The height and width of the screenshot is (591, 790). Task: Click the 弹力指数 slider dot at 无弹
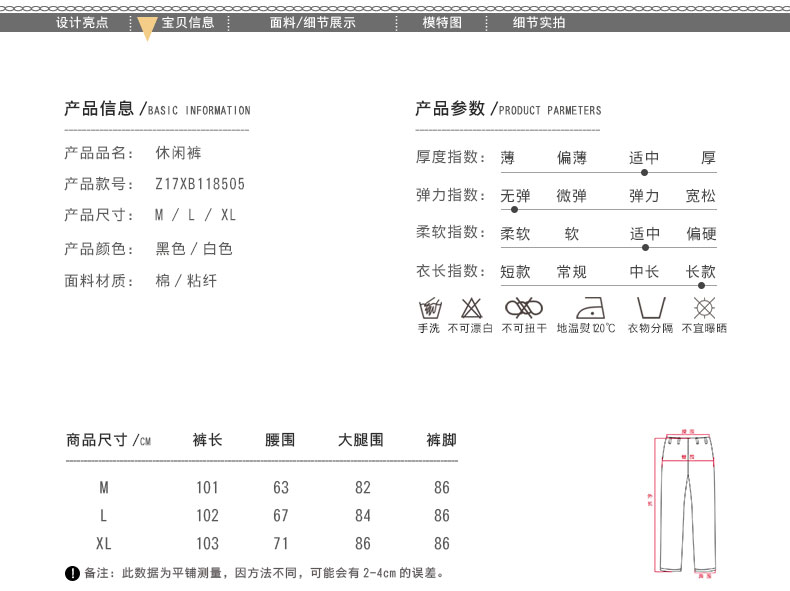(x=515, y=209)
